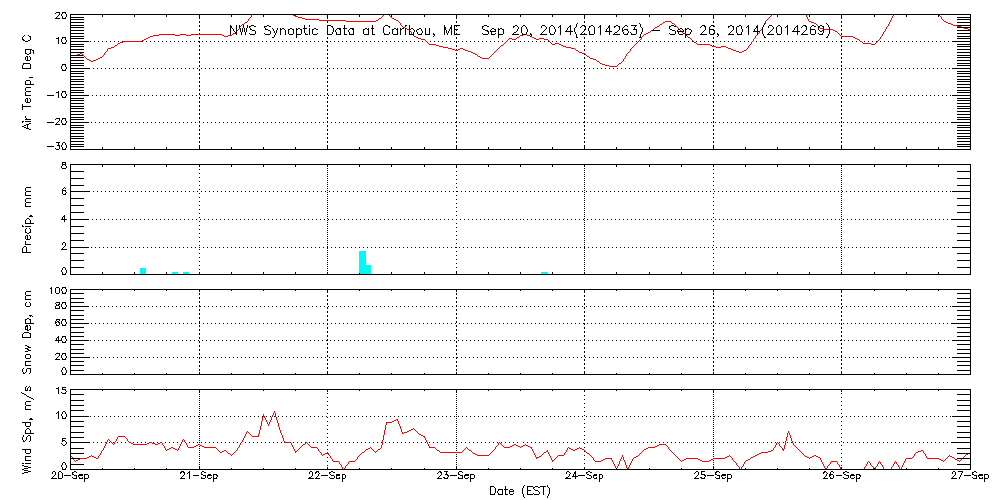Click the "Snow Dep, cm" axis label
Image resolution: width=1000 pixels, height=500 pixels.
(x=28, y=331)
